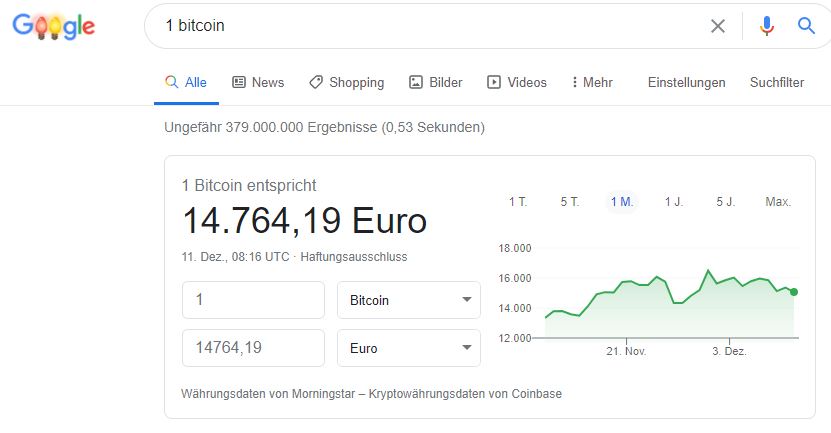
Task: Click the green current-price dot on chart
Action: (794, 292)
